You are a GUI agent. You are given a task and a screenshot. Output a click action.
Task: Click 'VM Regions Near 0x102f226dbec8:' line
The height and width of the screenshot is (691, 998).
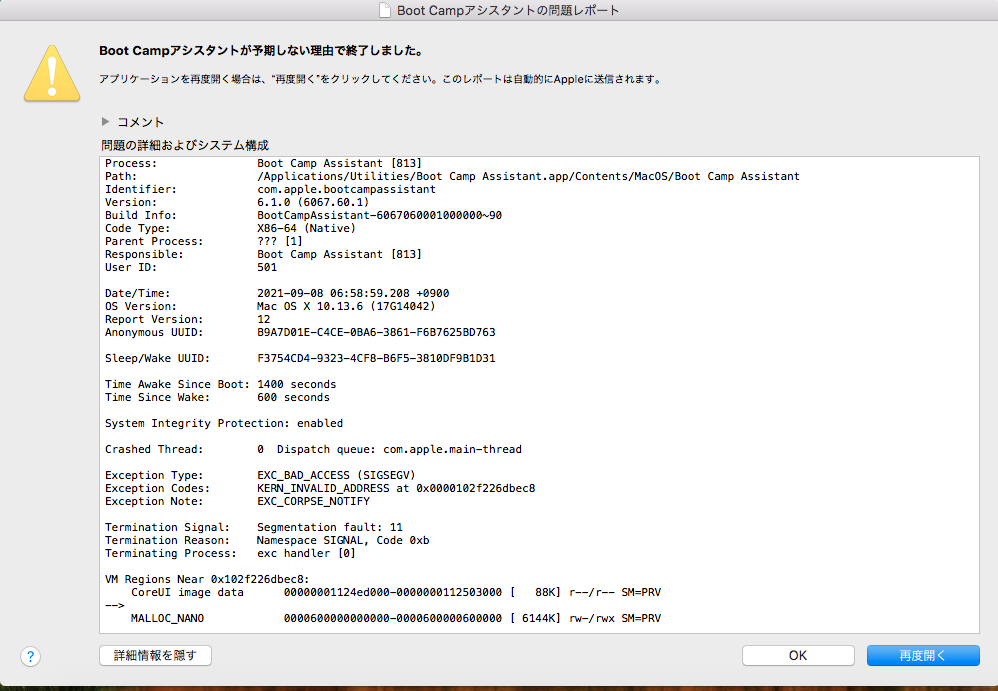[207, 579]
